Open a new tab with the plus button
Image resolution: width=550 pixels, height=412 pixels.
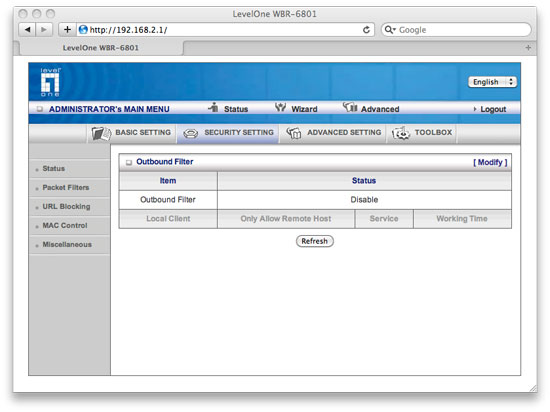528,48
